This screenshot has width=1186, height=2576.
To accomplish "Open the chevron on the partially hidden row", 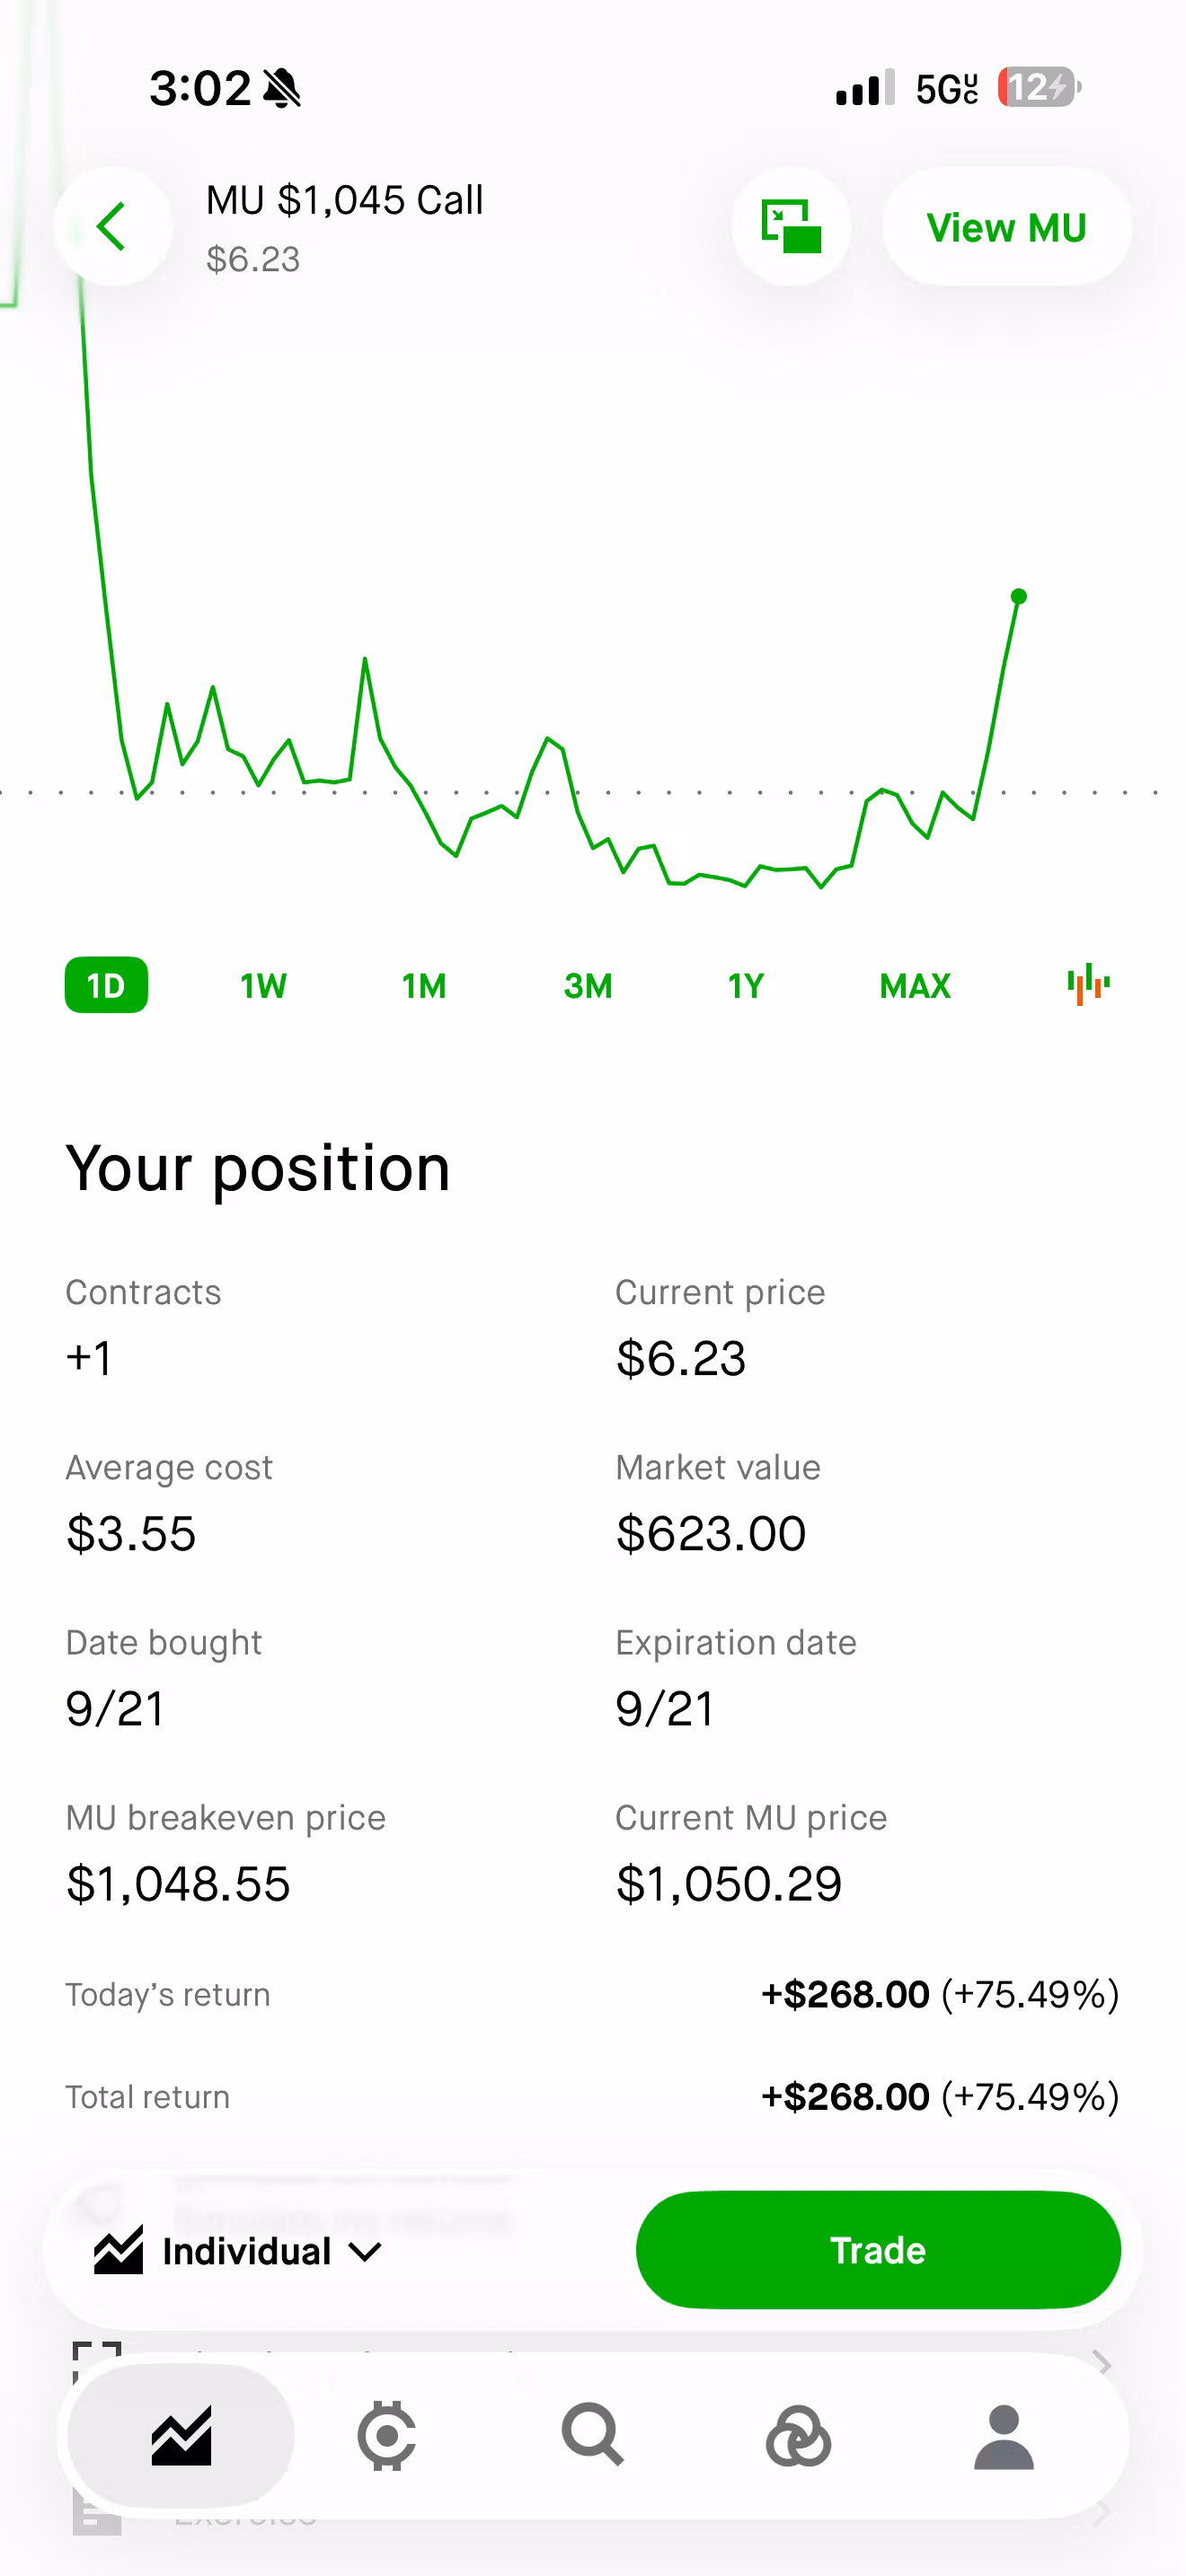I will click(x=1102, y=2362).
